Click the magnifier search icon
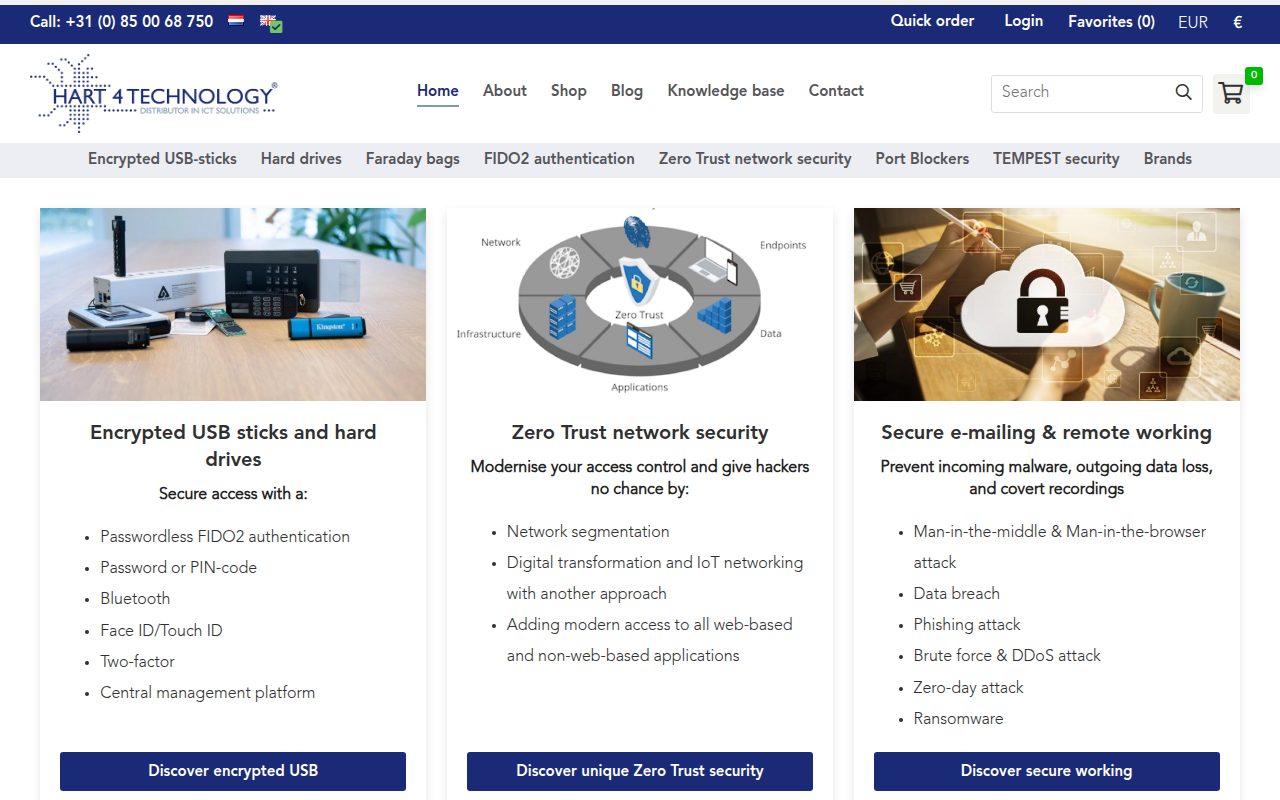The height and width of the screenshot is (800, 1280). (1183, 92)
